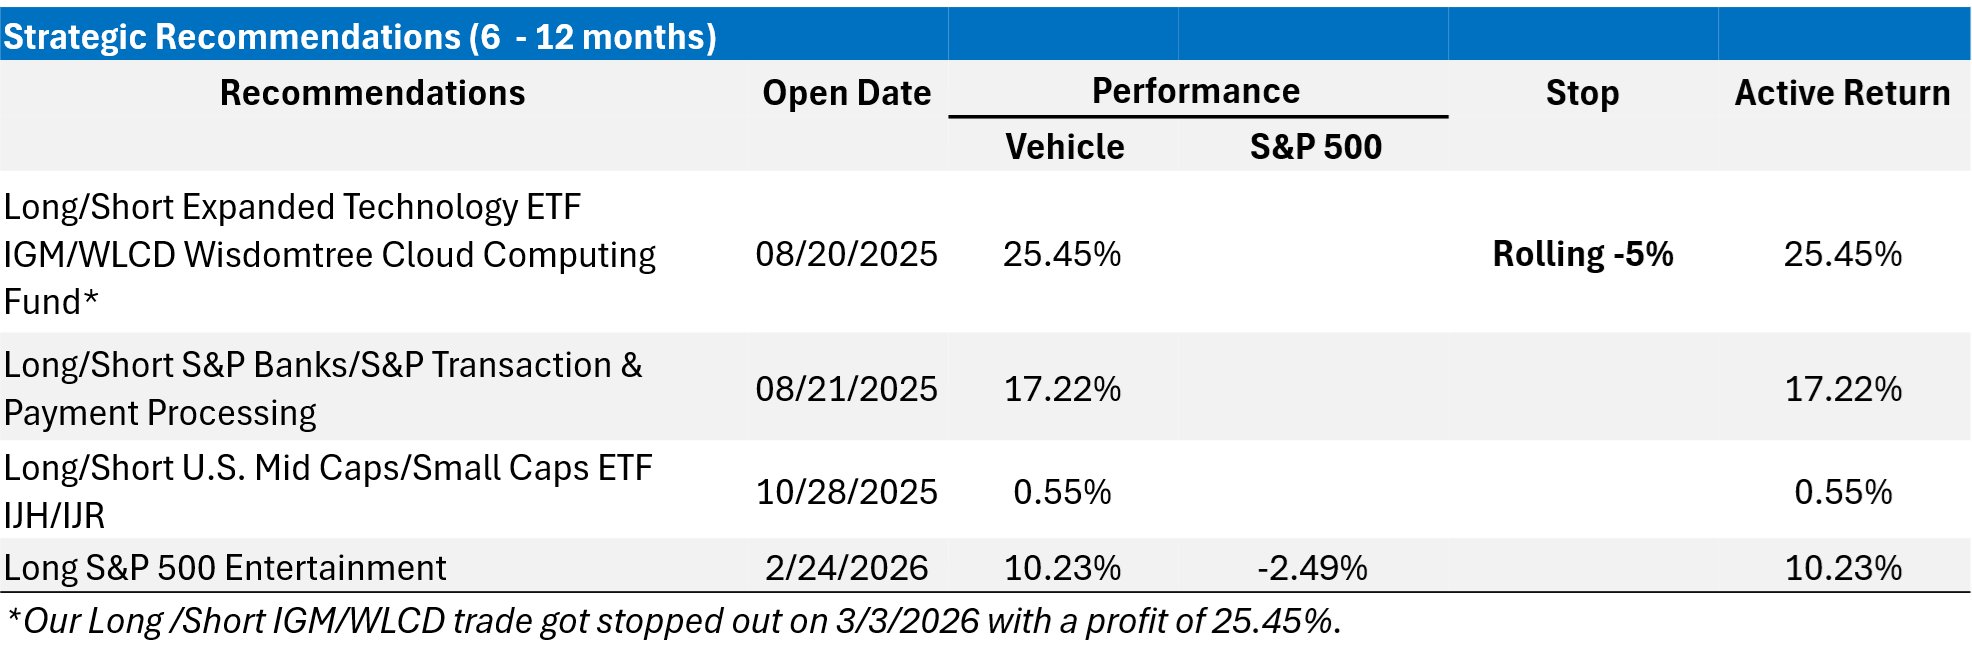
Task: Select the 2/24/2026 open date cell
Action: [846, 568]
